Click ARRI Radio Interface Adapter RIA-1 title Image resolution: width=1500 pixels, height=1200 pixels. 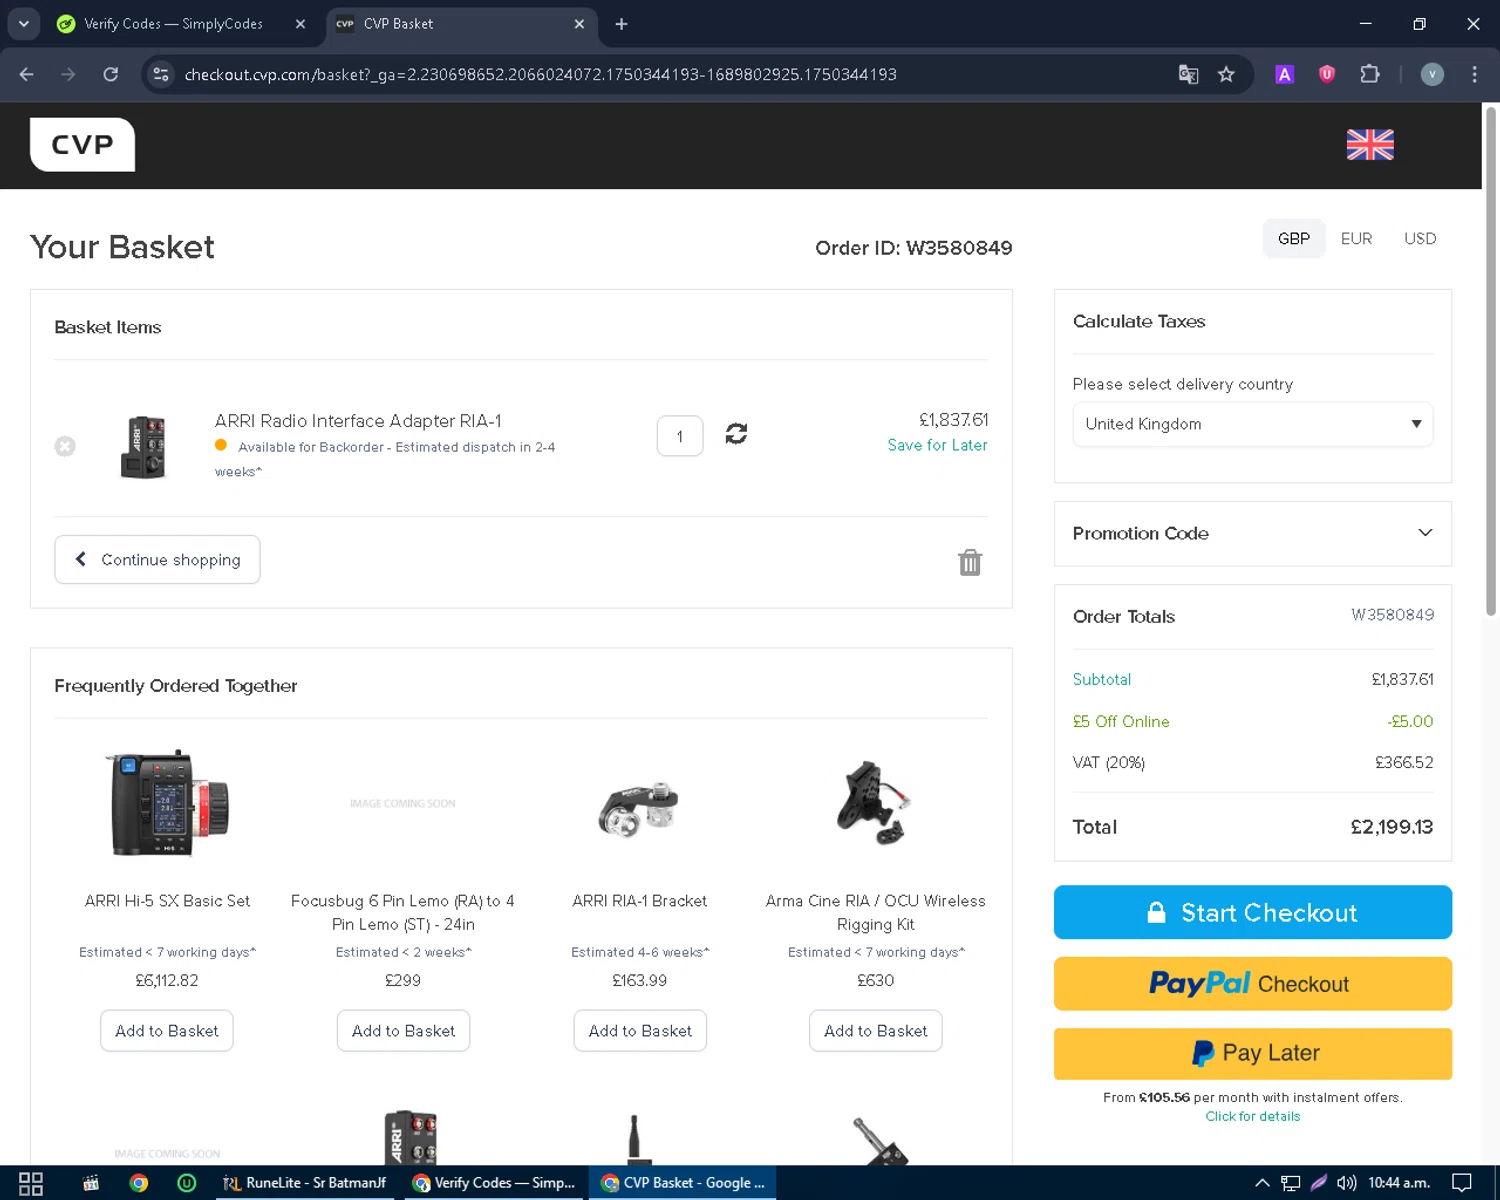(x=358, y=421)
